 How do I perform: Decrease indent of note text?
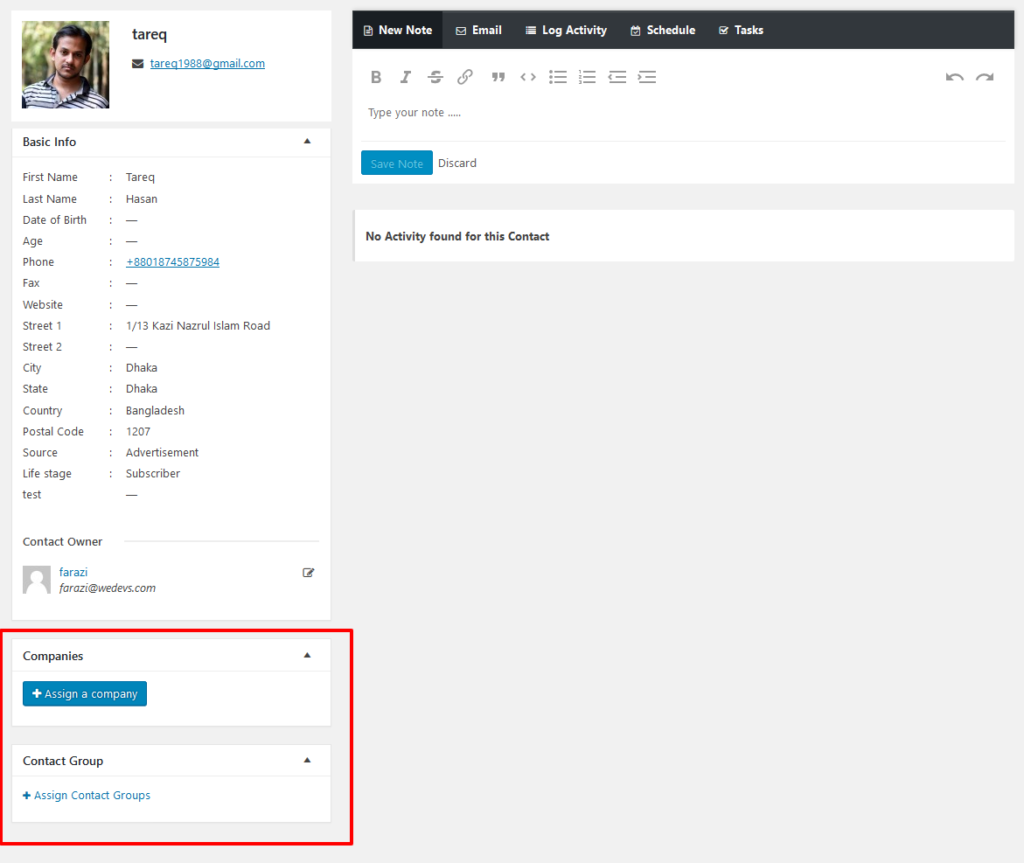pyautogui.click(x=617, y=77)
